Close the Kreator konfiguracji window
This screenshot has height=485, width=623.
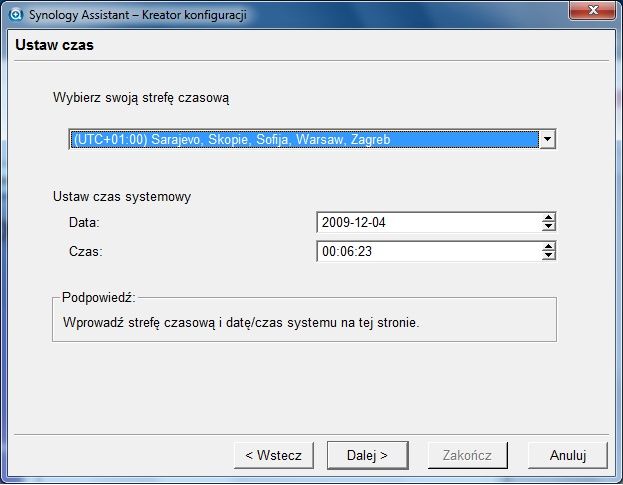592,10
